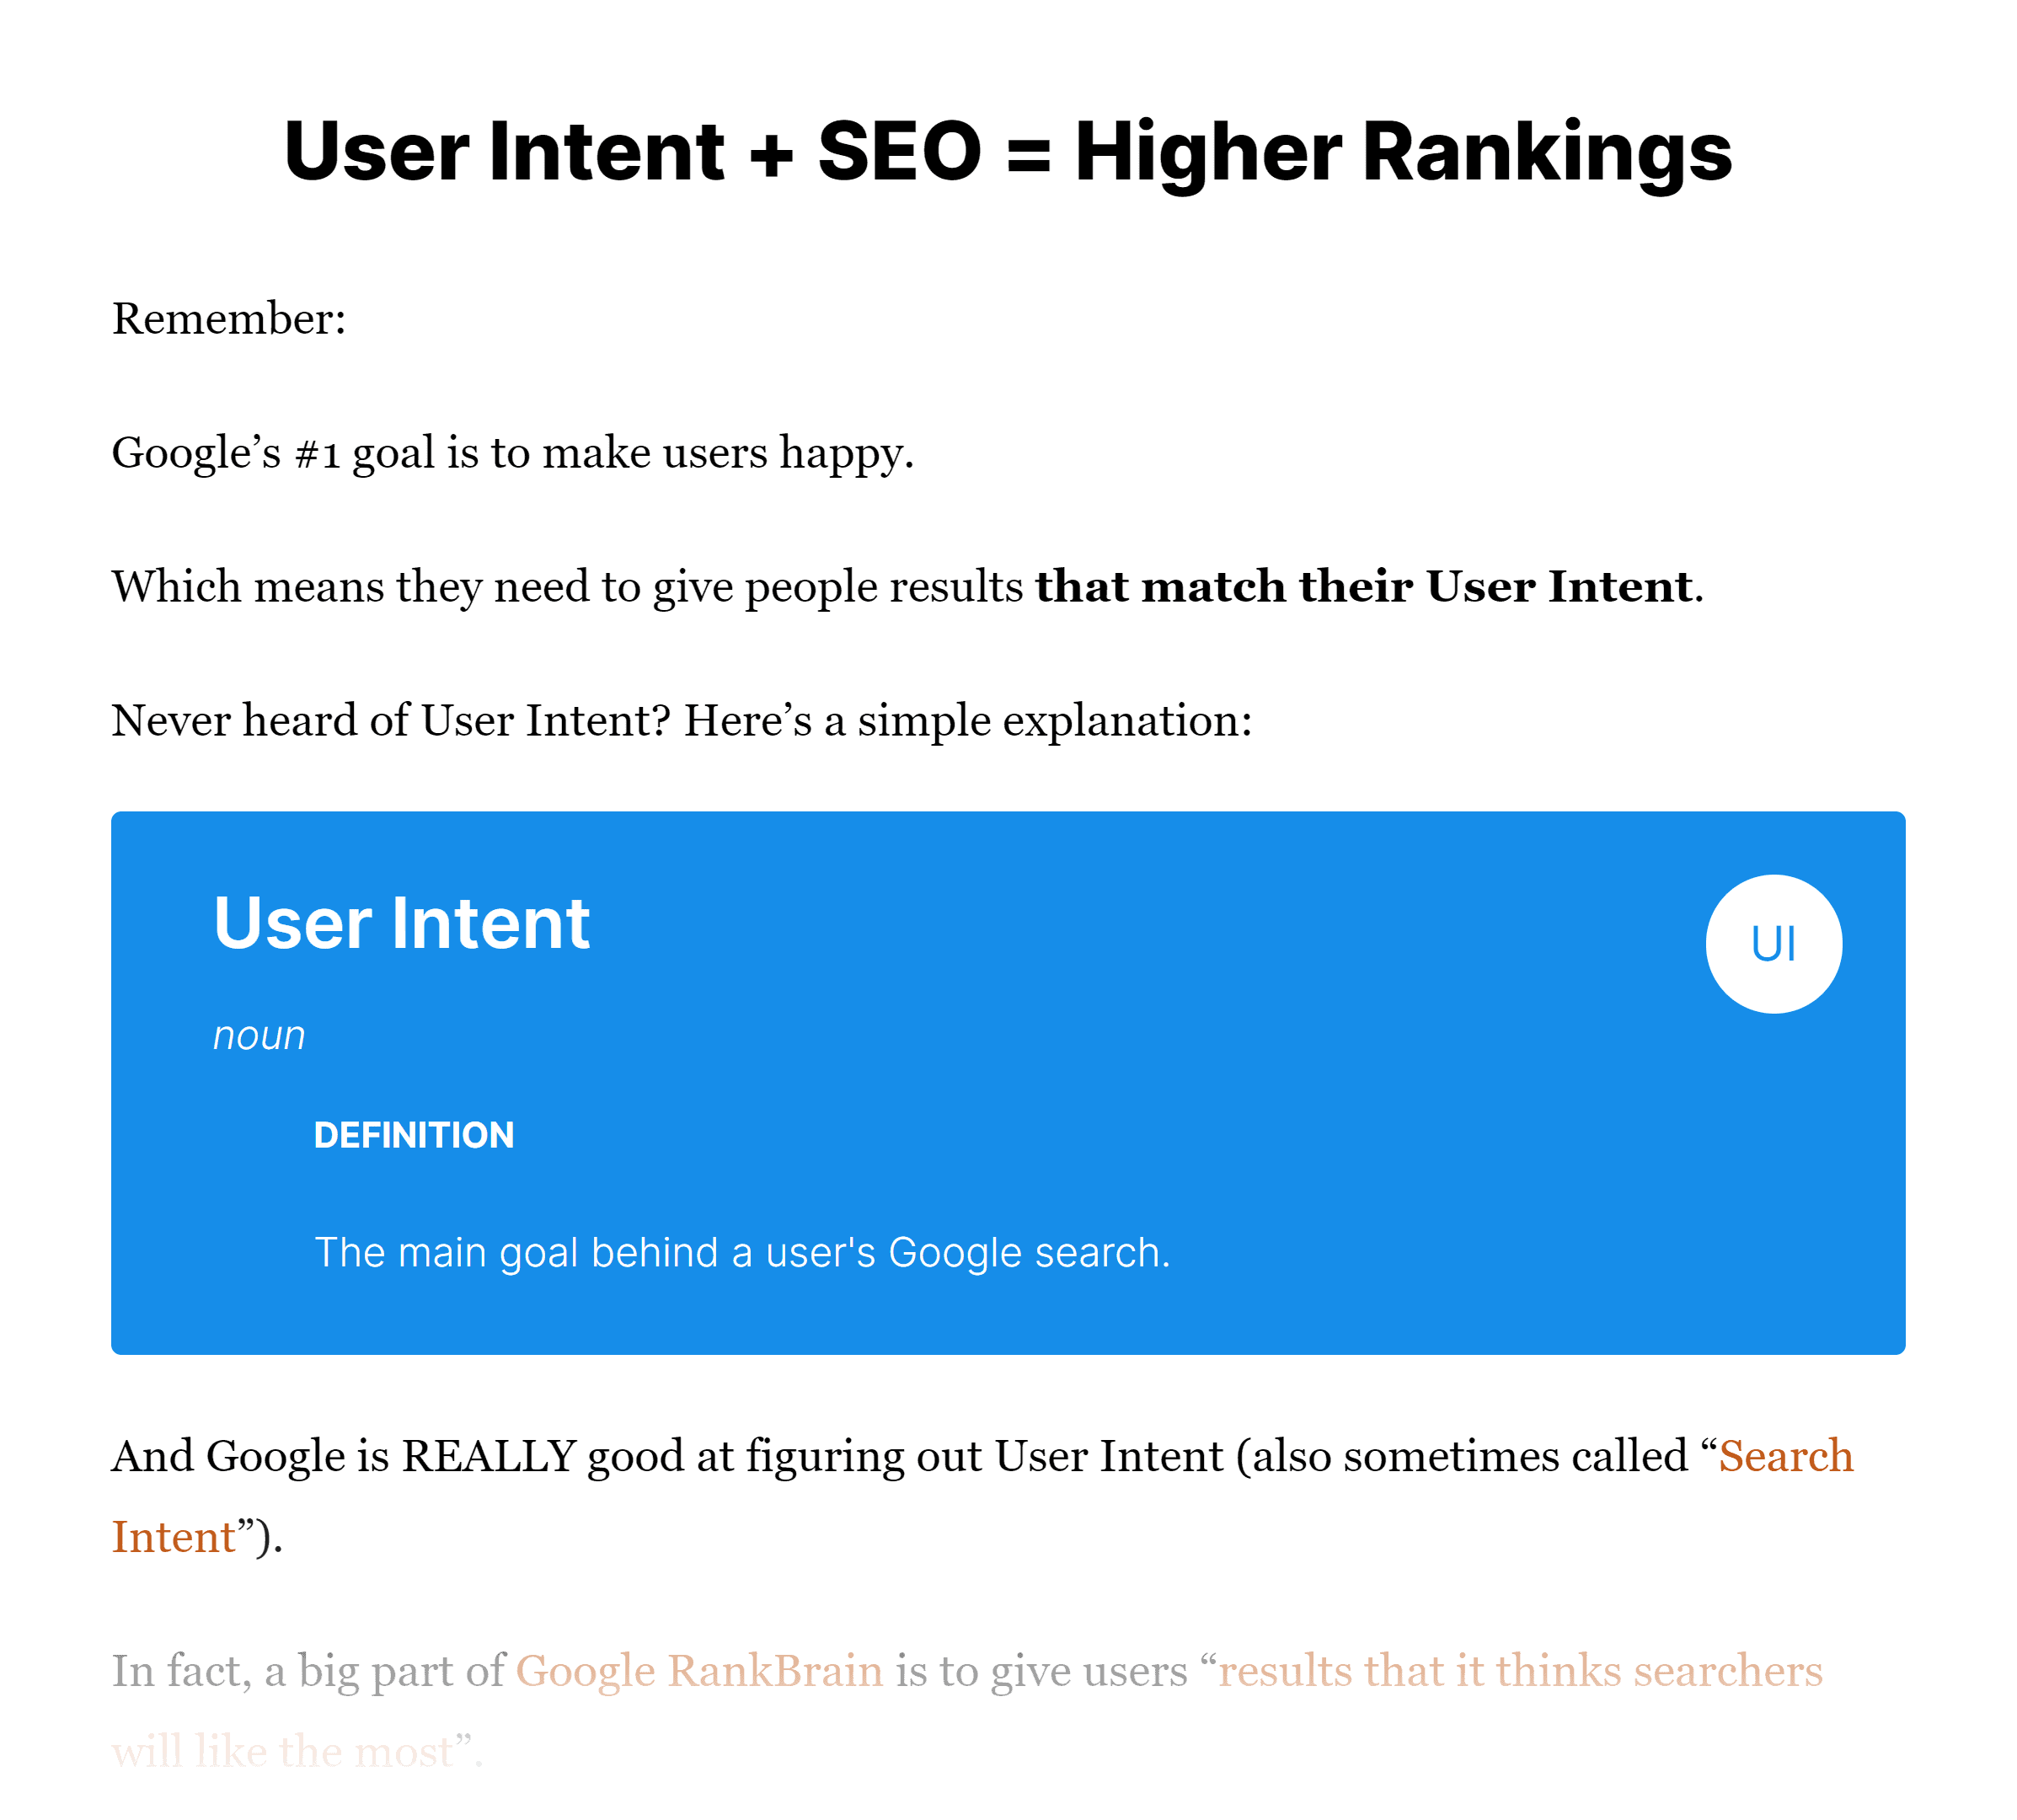The image size is (2017, 1820).
Task: Click the definition sentence about Google search
Action: (742, 1252)
